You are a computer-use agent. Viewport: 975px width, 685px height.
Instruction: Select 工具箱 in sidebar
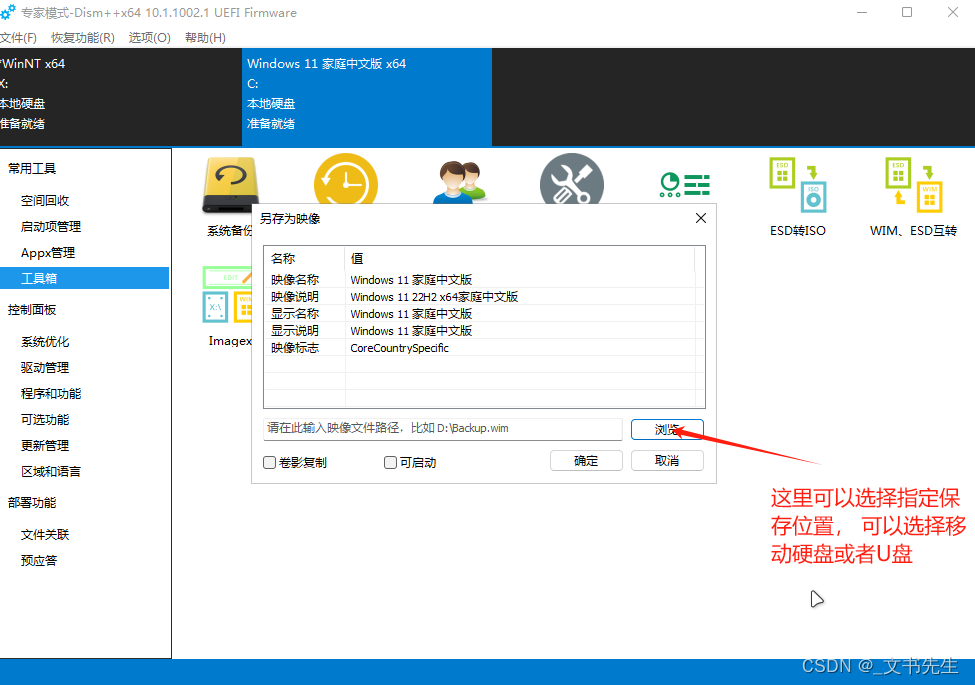pyautogui.click(x=85, y=278)
